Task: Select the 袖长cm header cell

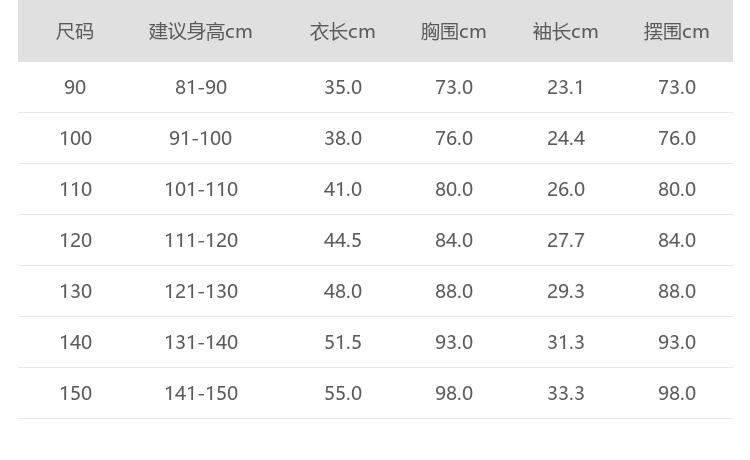Action: 566,32
